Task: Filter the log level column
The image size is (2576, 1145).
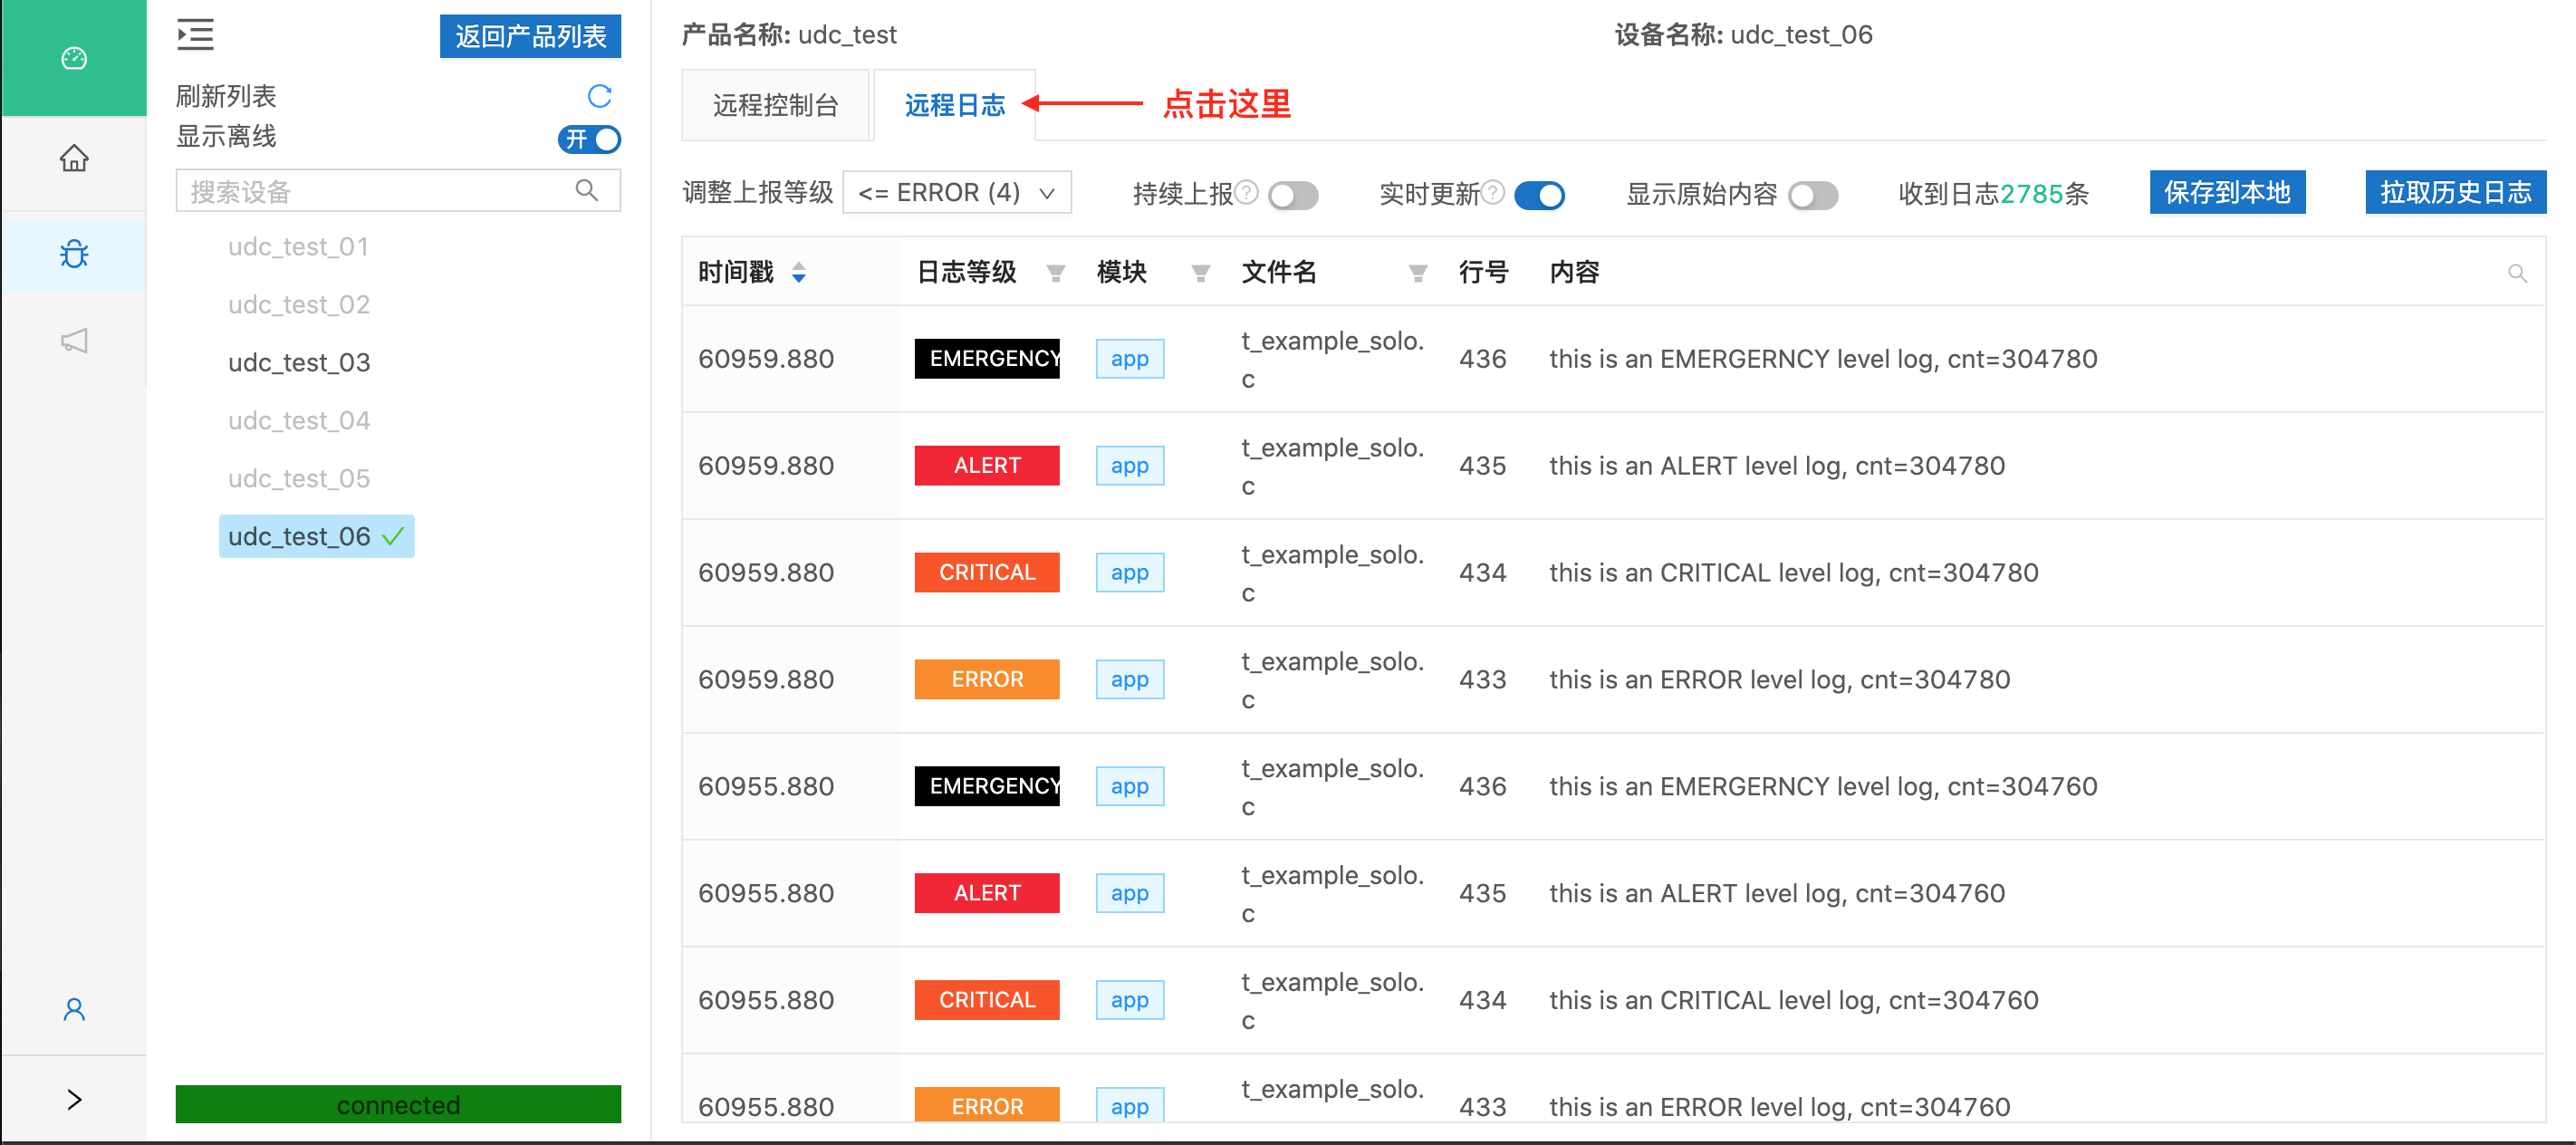Action: tap(1055, 273)
